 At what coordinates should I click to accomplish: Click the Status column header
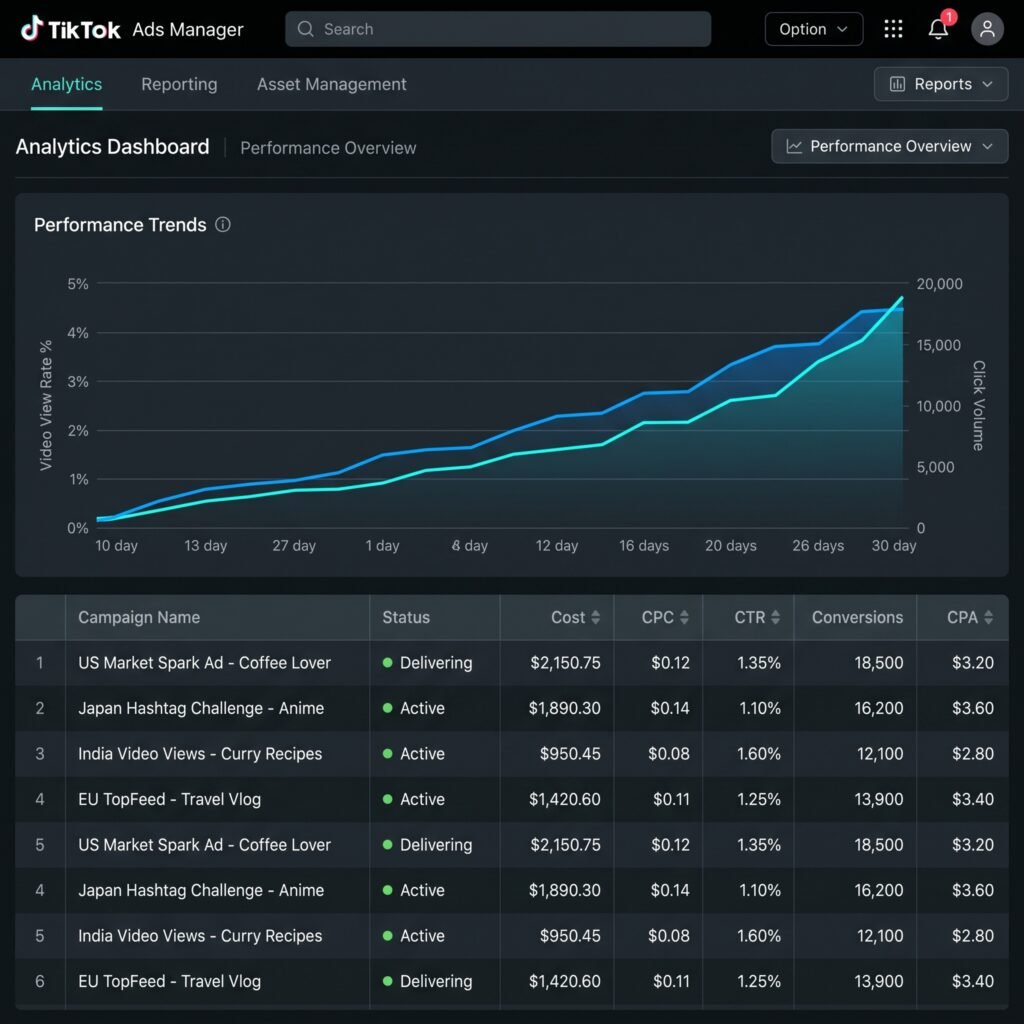coord(406,617)
